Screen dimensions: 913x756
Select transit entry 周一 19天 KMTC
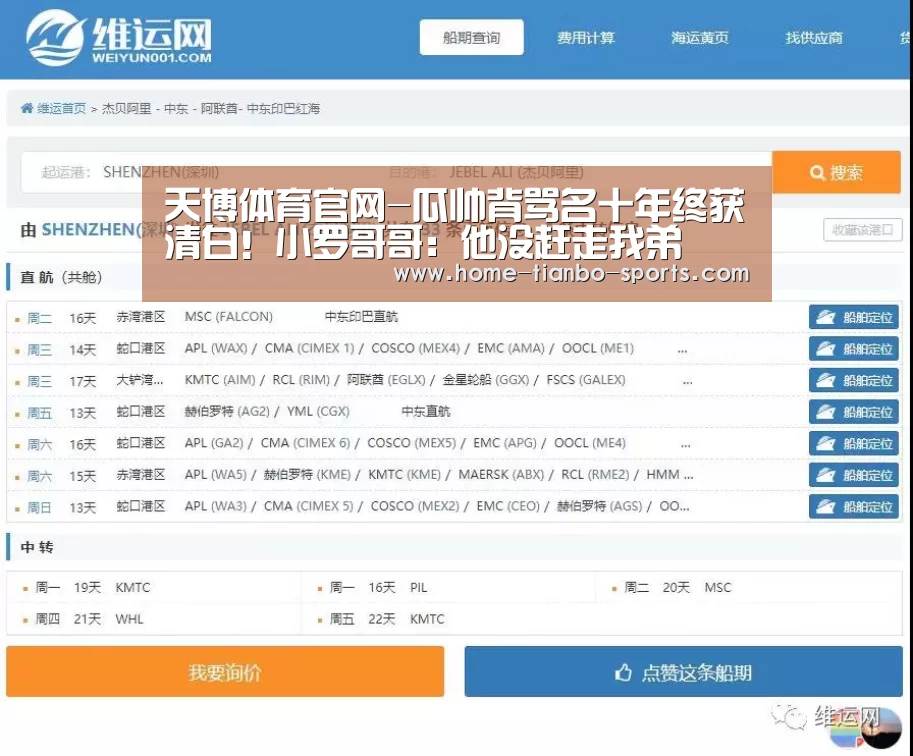tap(92, 587)
